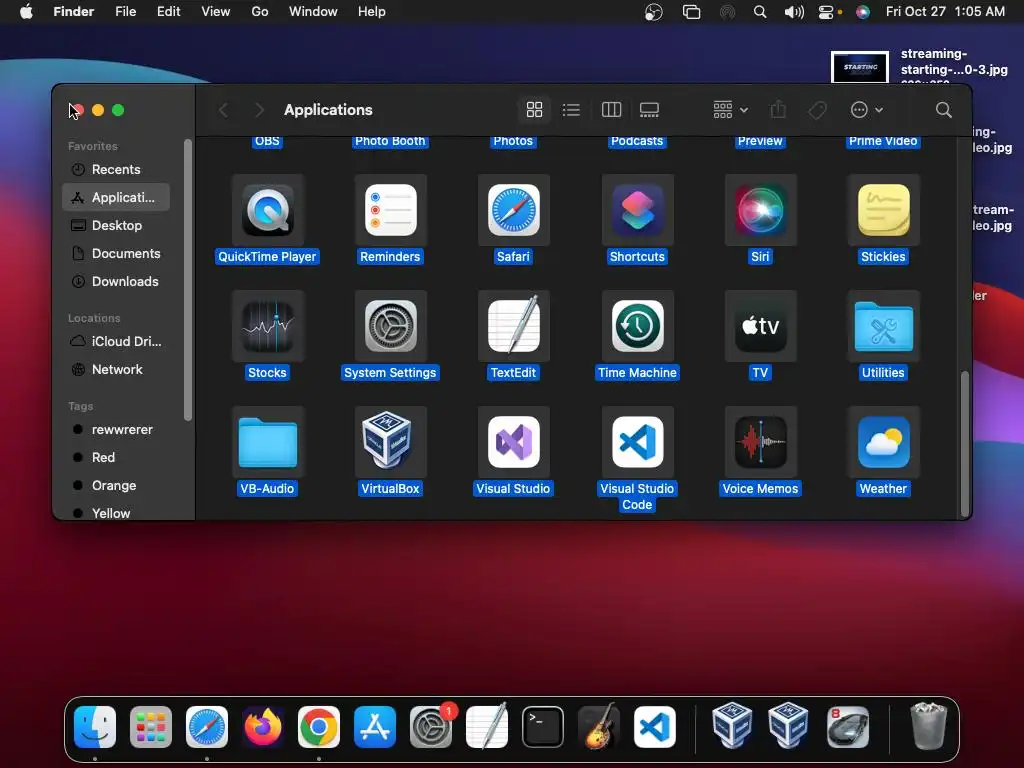The image size is (1024, 768).
Task: Select the Siri app icon
Action: tap(760, 210)
